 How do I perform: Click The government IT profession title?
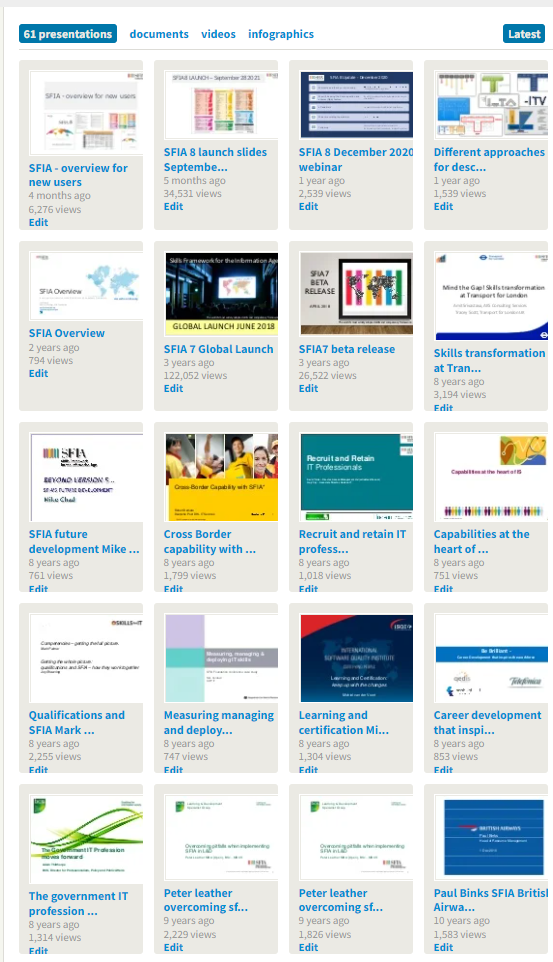coord(79,904)
